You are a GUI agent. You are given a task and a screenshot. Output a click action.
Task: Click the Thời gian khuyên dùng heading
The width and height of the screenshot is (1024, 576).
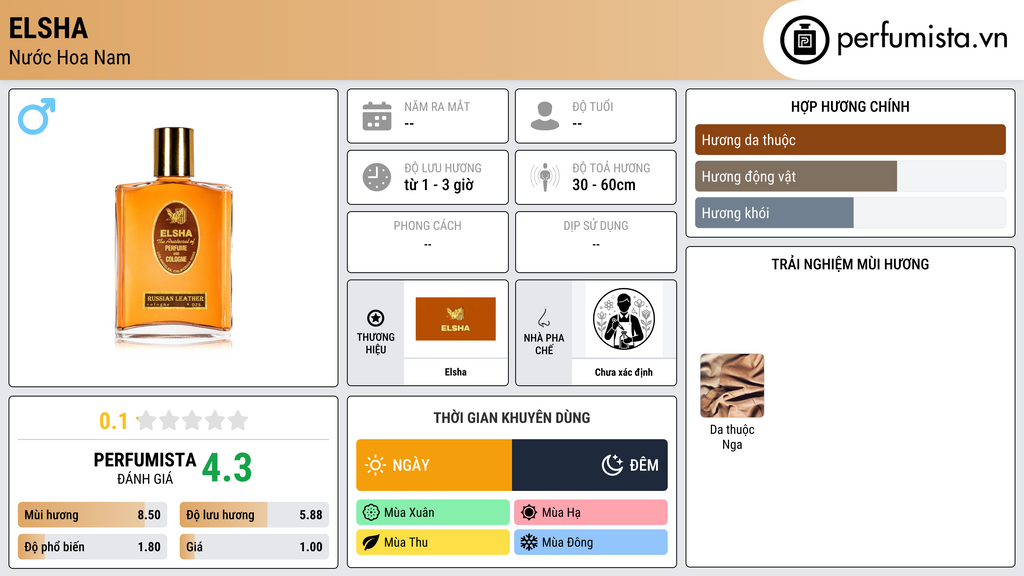pos(512,417)
